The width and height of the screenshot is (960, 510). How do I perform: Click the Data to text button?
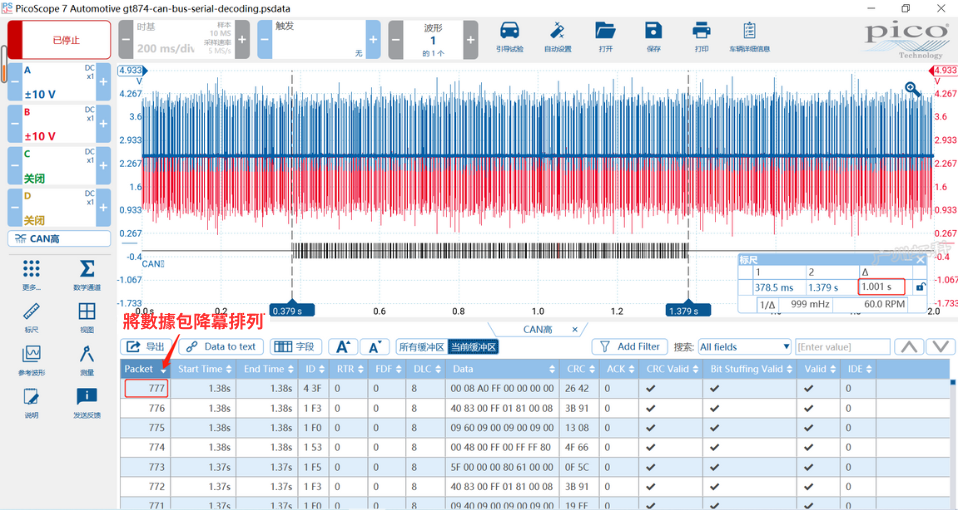point(221,347)
